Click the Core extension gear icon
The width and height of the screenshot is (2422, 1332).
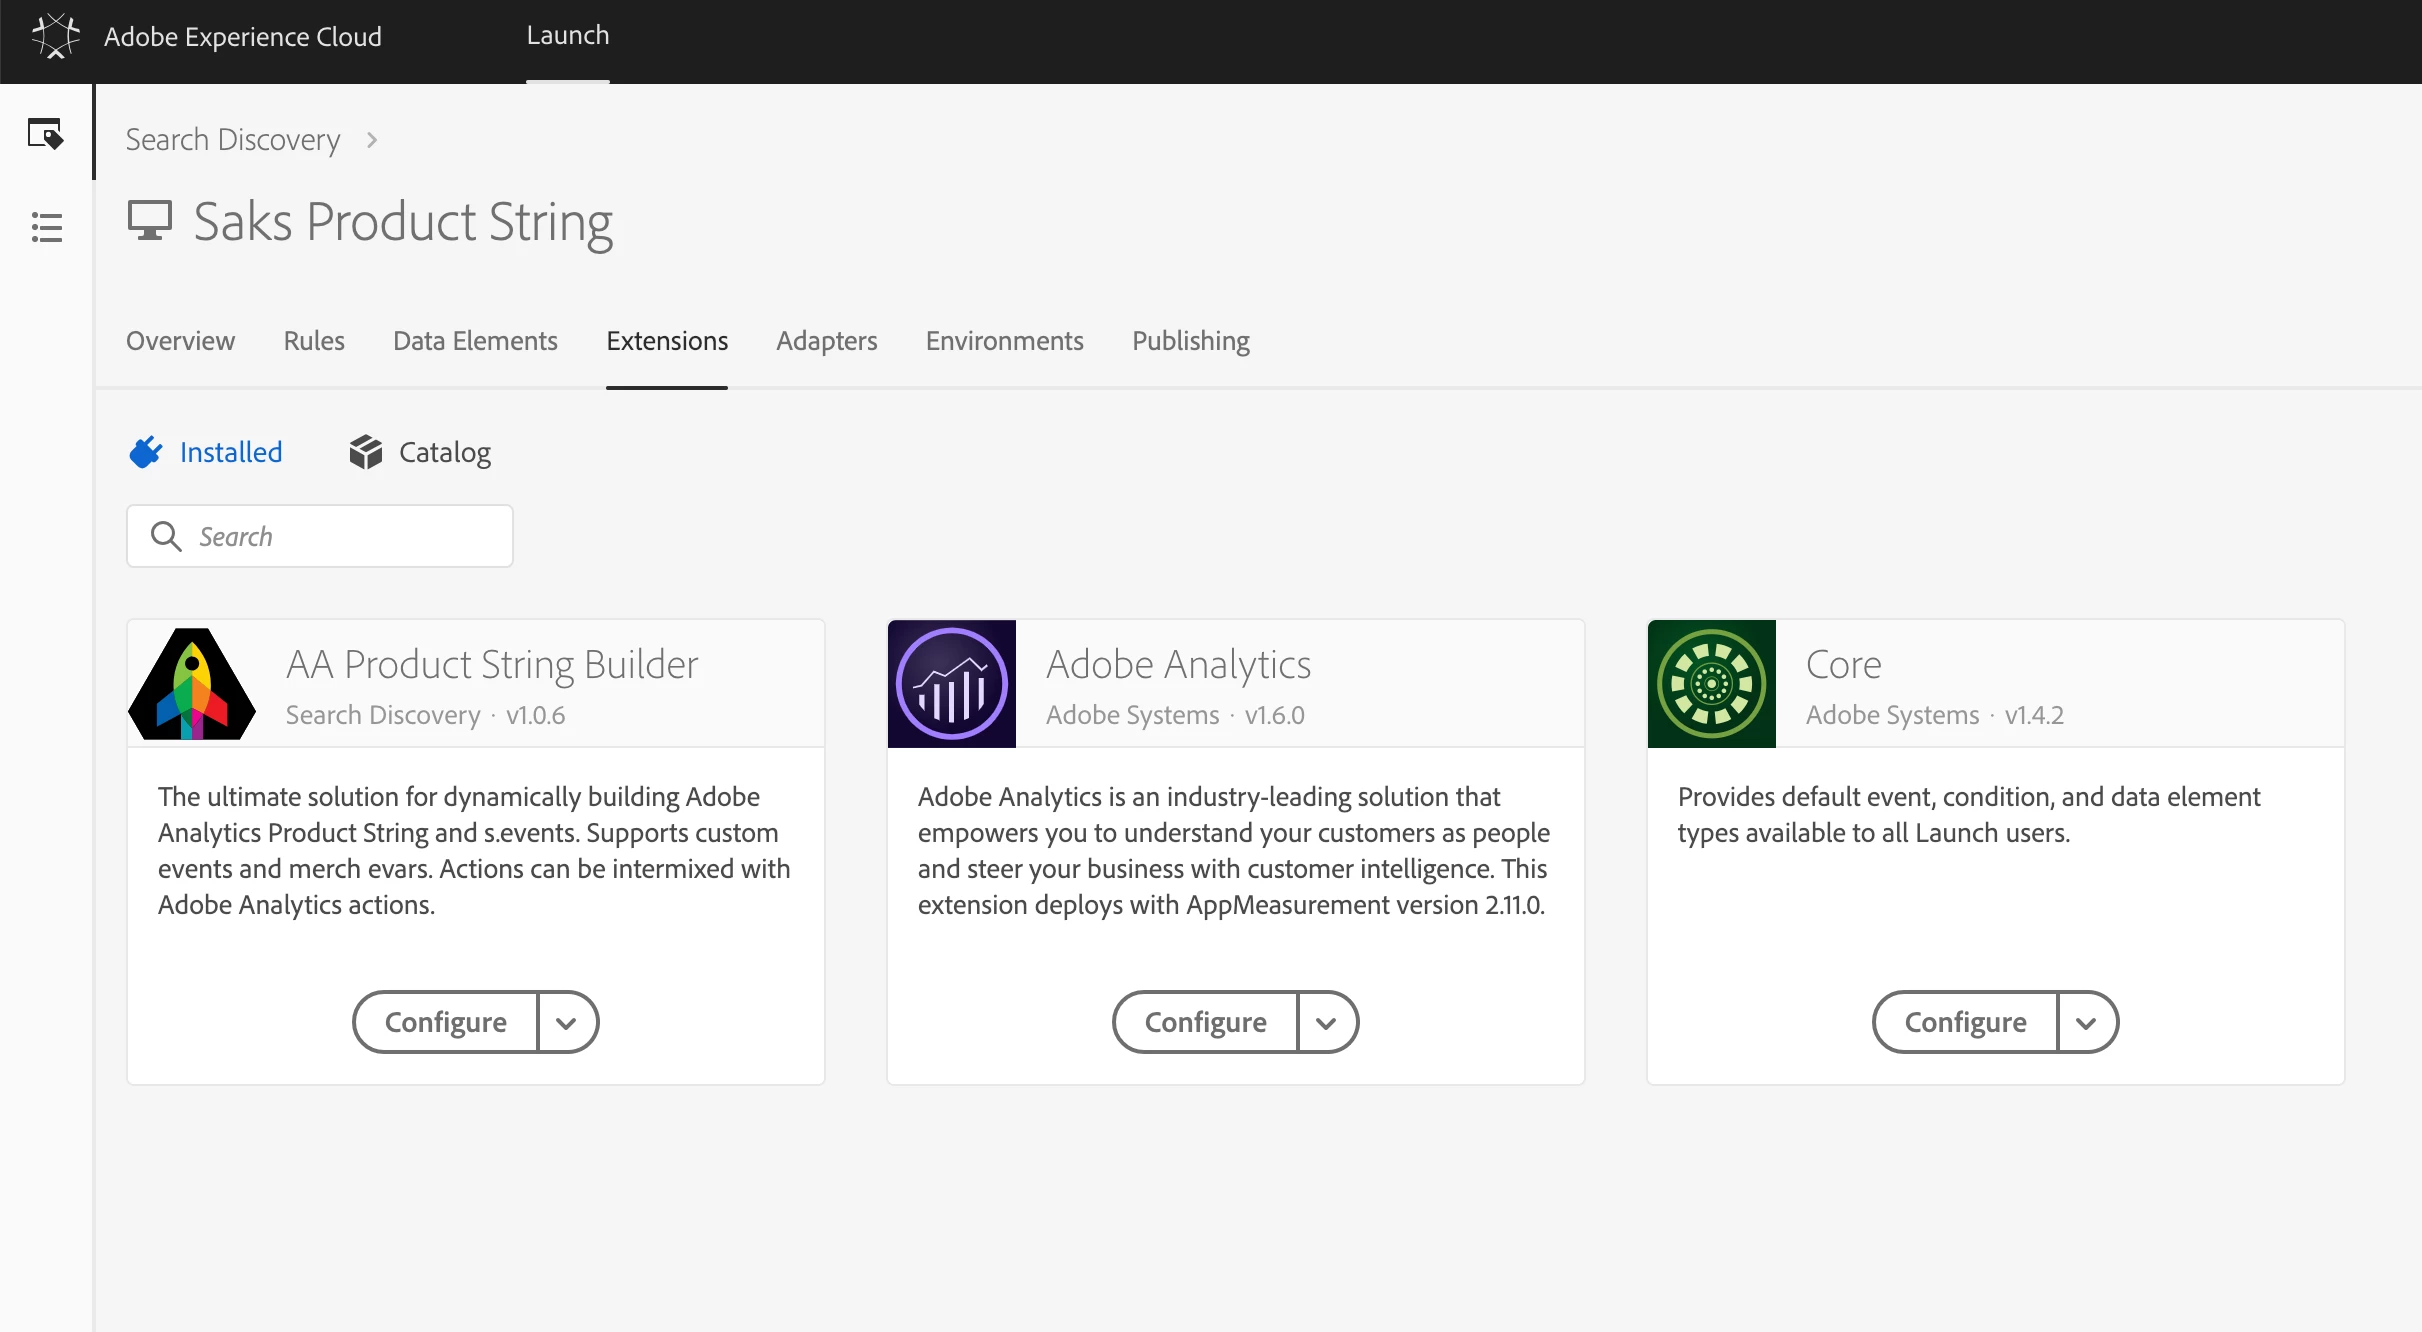point(1712,684)
